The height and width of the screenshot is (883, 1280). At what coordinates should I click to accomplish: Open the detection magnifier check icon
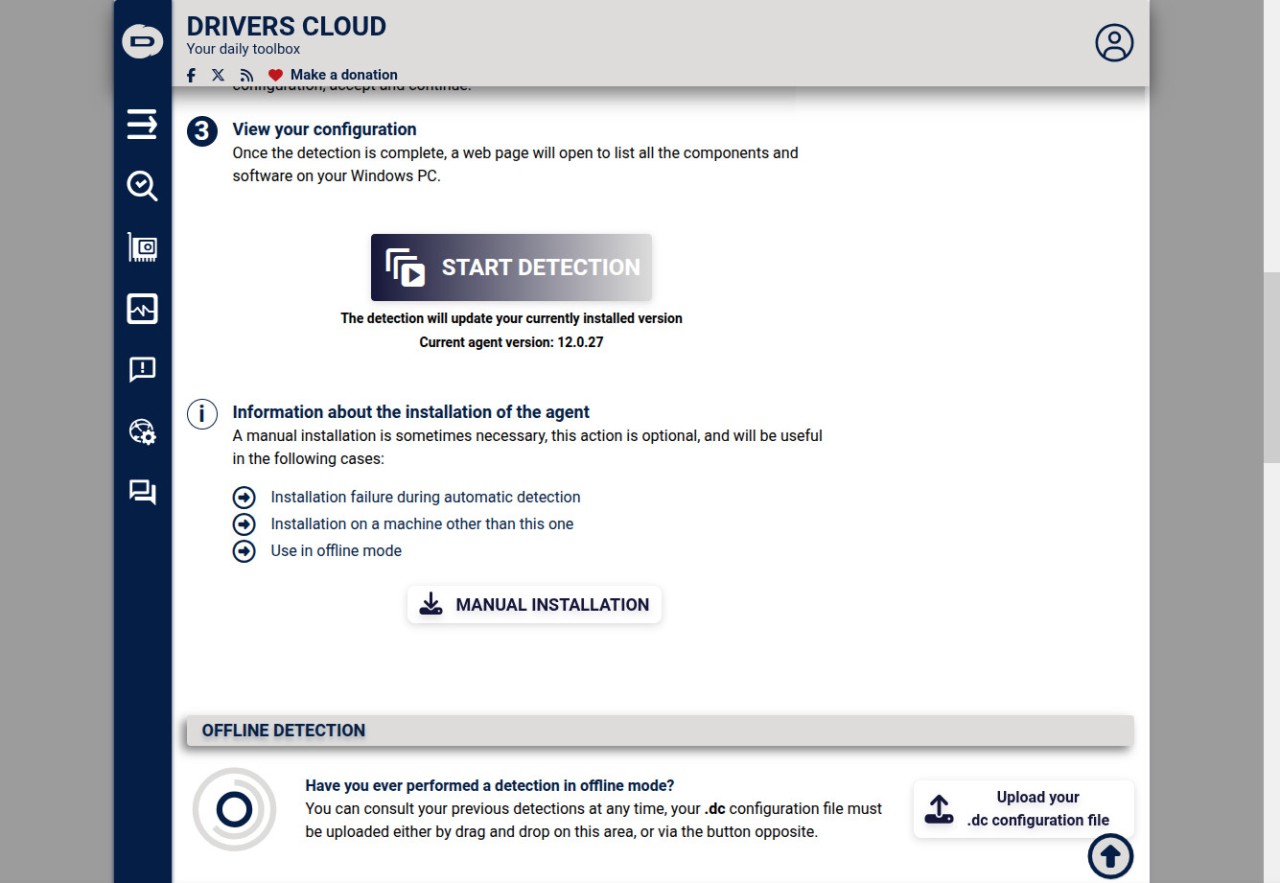click(x=142, y=185)
